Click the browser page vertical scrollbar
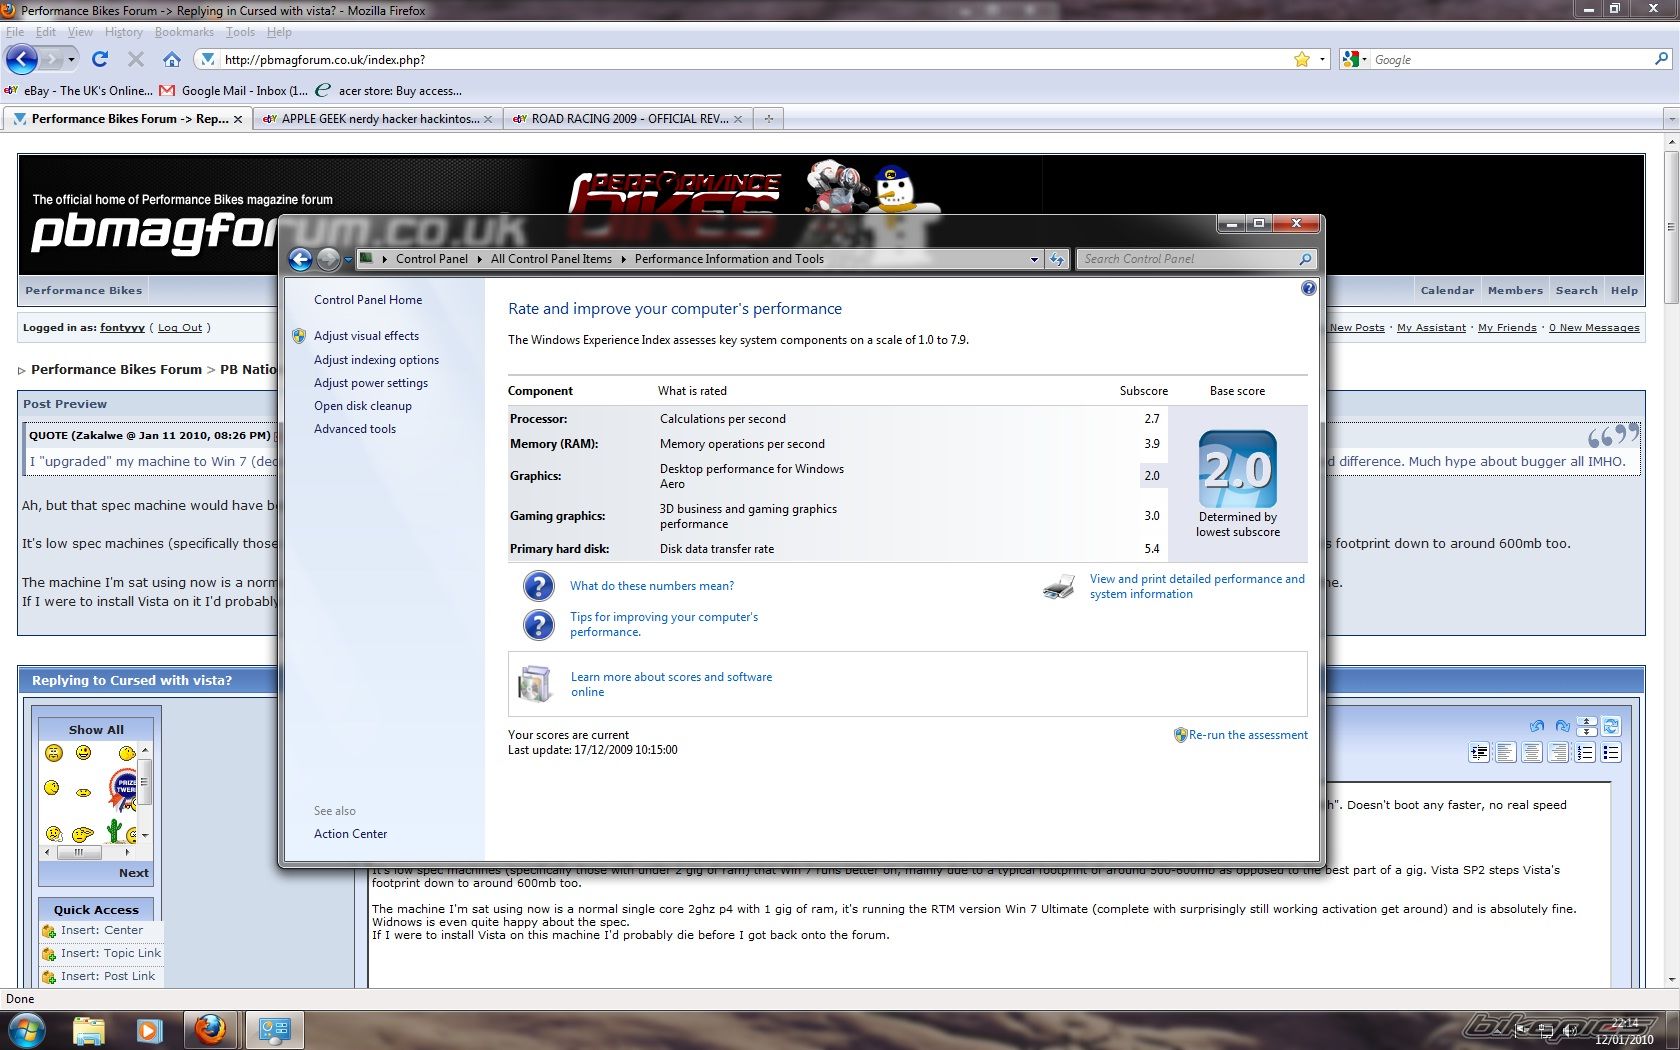1680x1050 pixels. tap(1671, 500)
